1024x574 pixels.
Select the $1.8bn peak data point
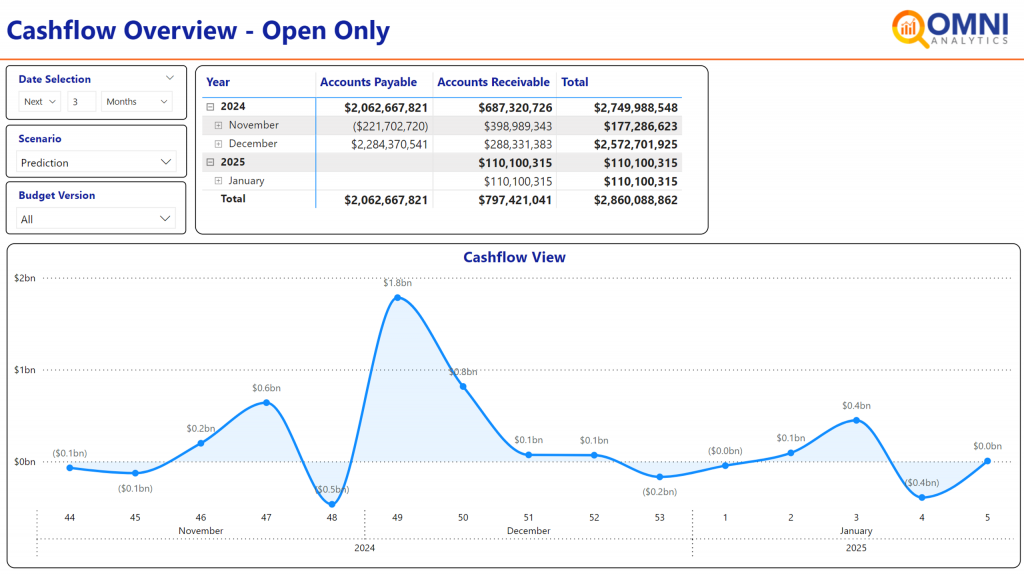pyautogui.click(x=397, y=297)
